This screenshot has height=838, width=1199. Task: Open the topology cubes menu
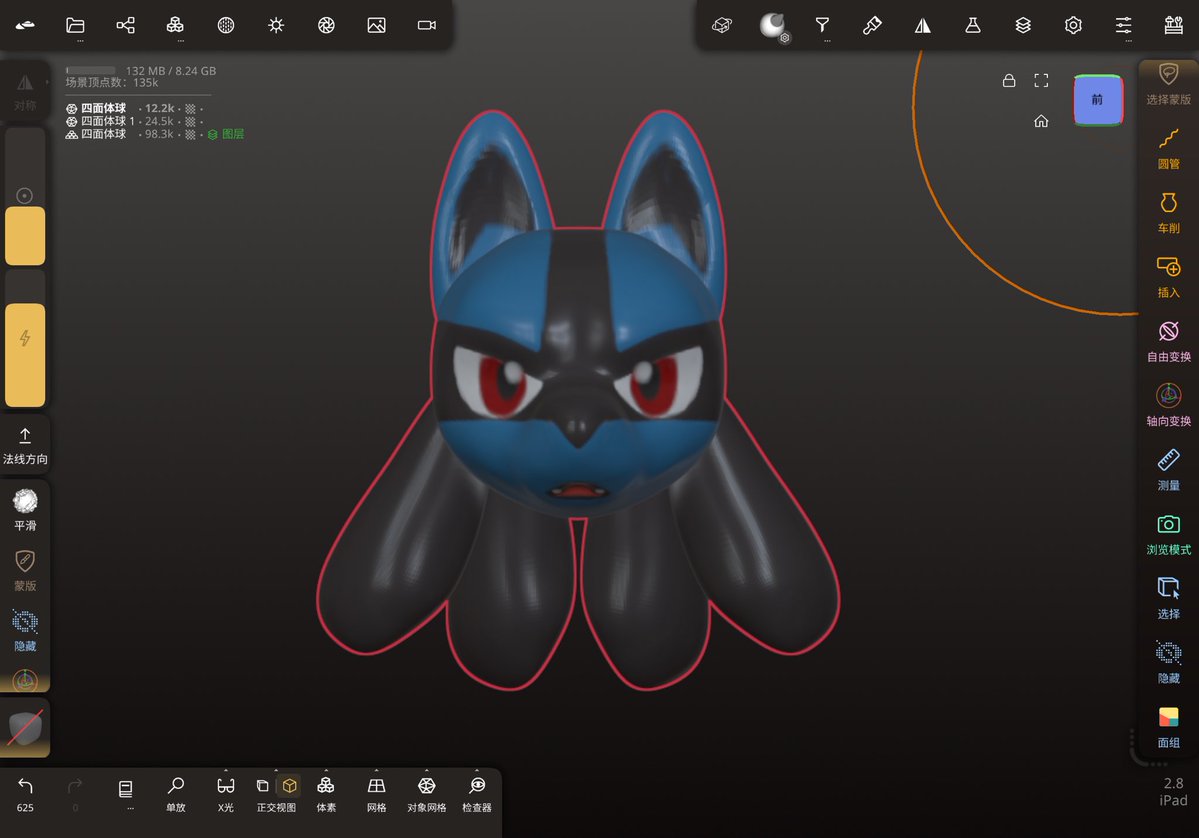pos(175,25)
